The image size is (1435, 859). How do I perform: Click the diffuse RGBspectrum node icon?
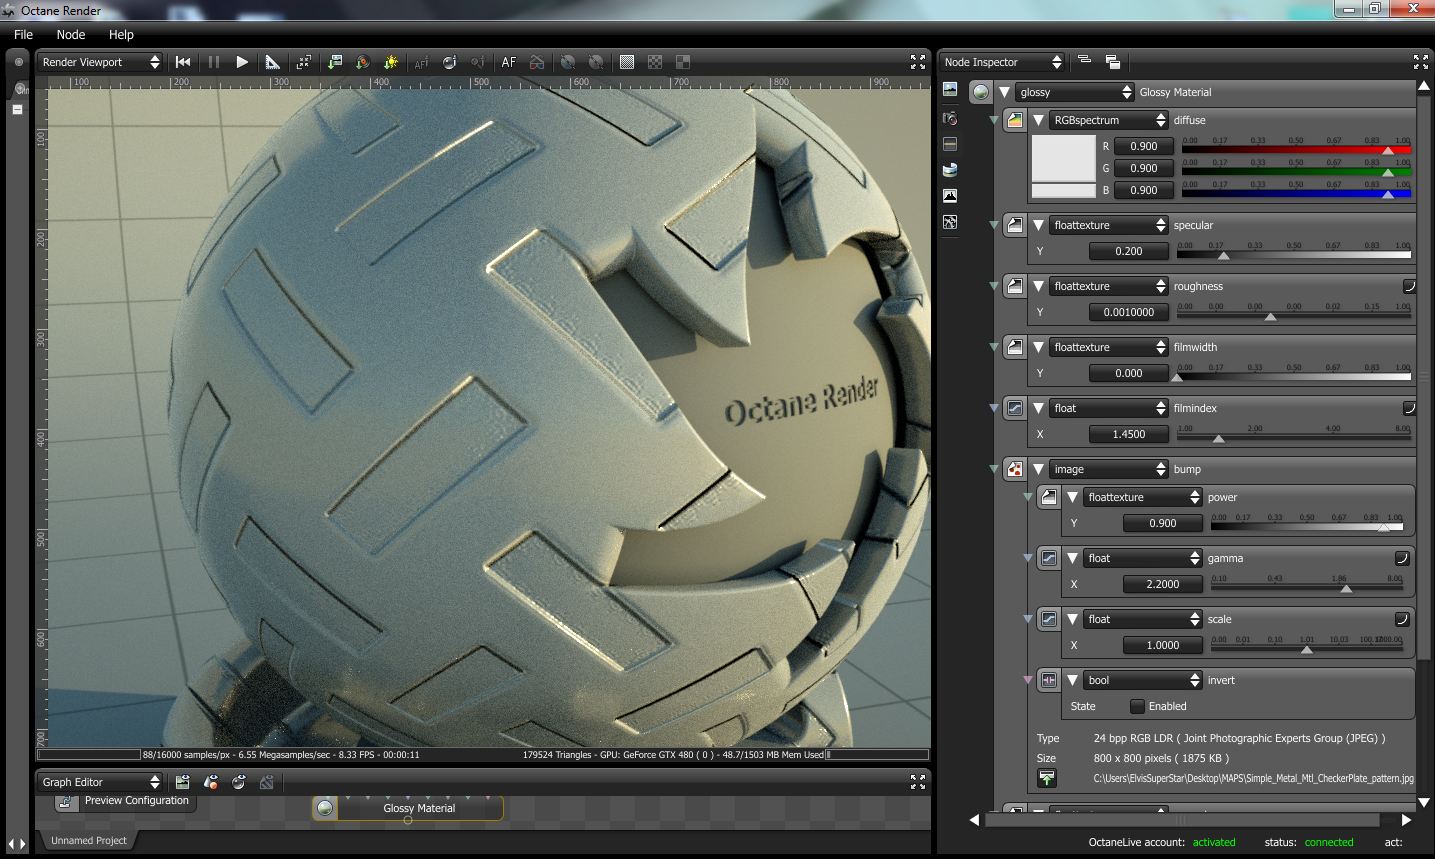(1015, 120)
